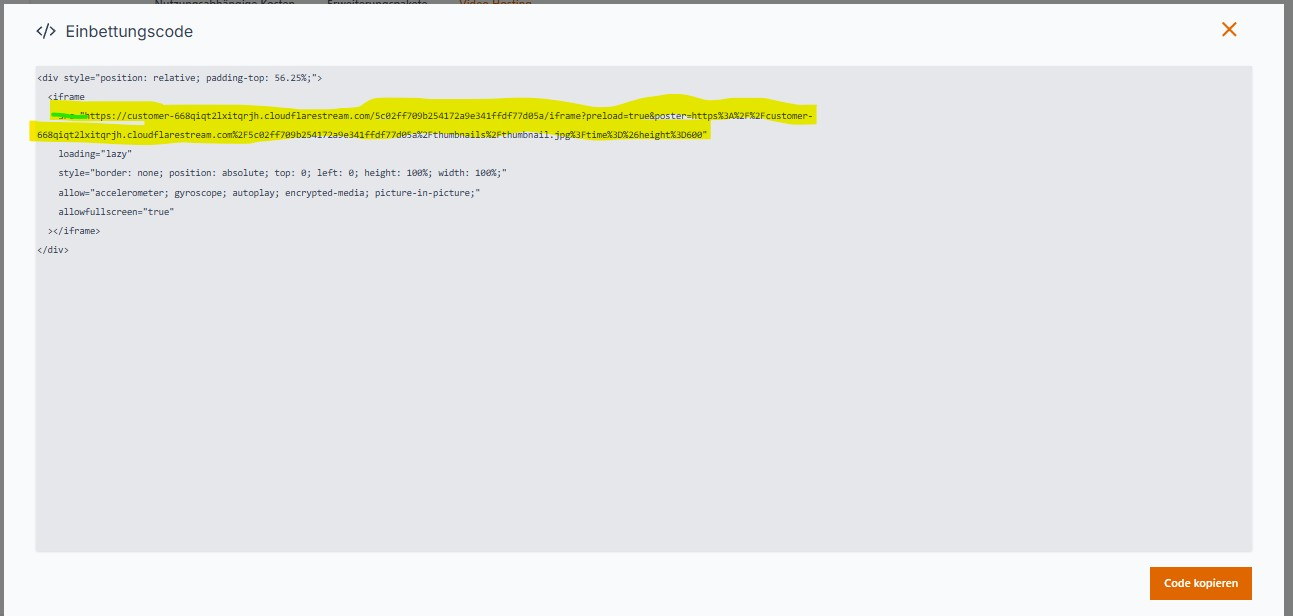Click the allowfullscreen="true" line
The image size is (1293, 616).
[116, 212]
